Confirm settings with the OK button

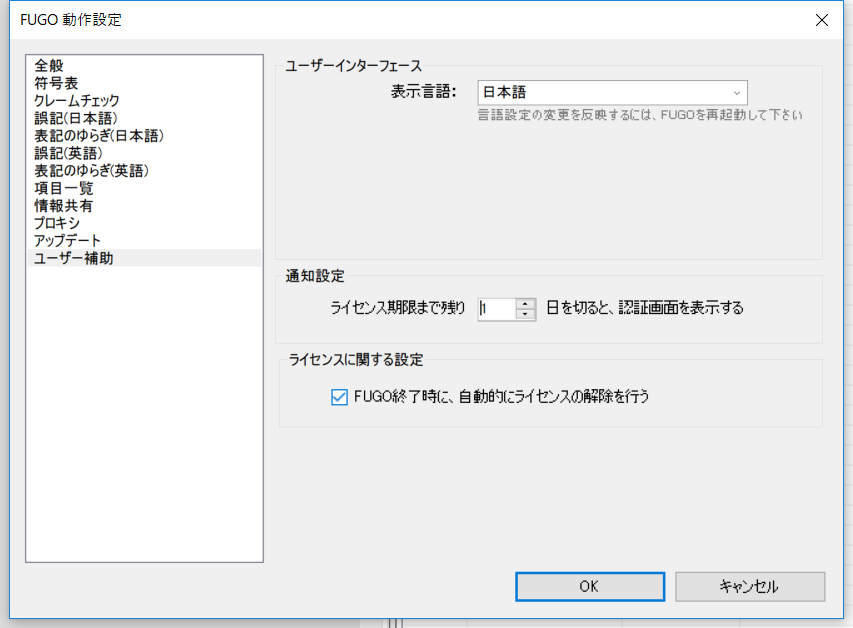click(590, 586)
